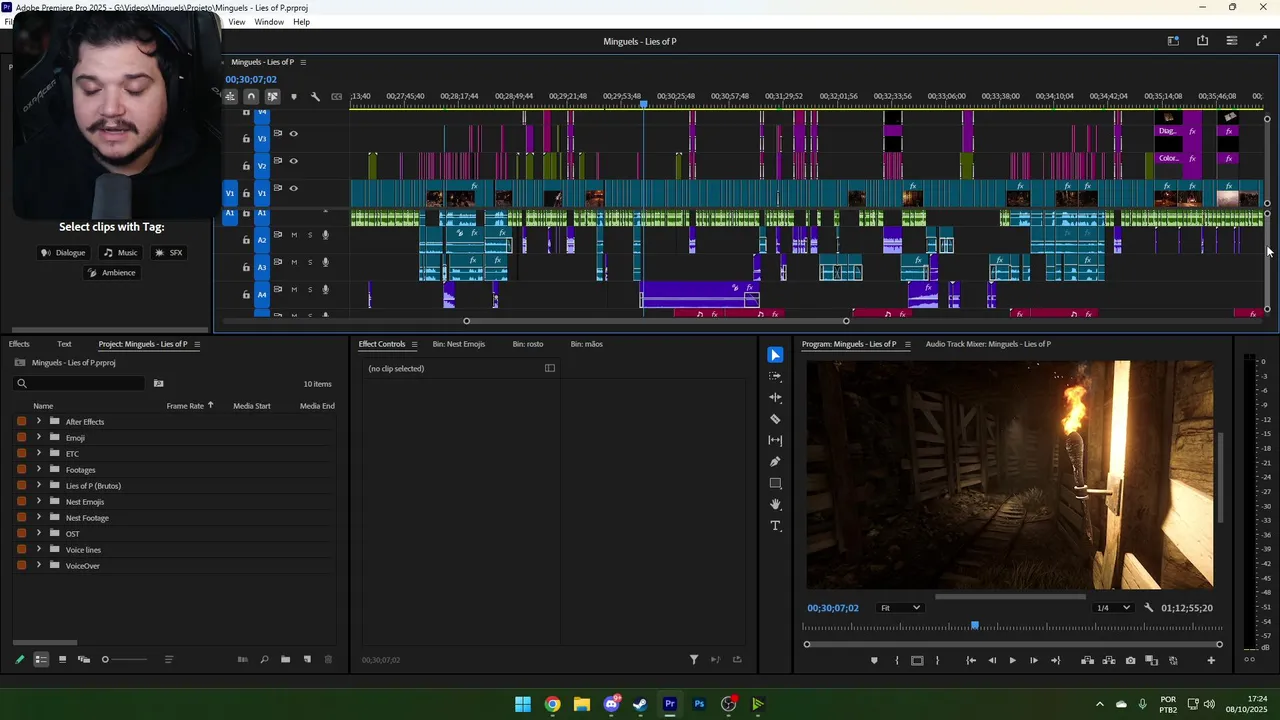Screen dimensions: 1280x720
Task: Open the Help menu
Action: (x=301, y=22)
